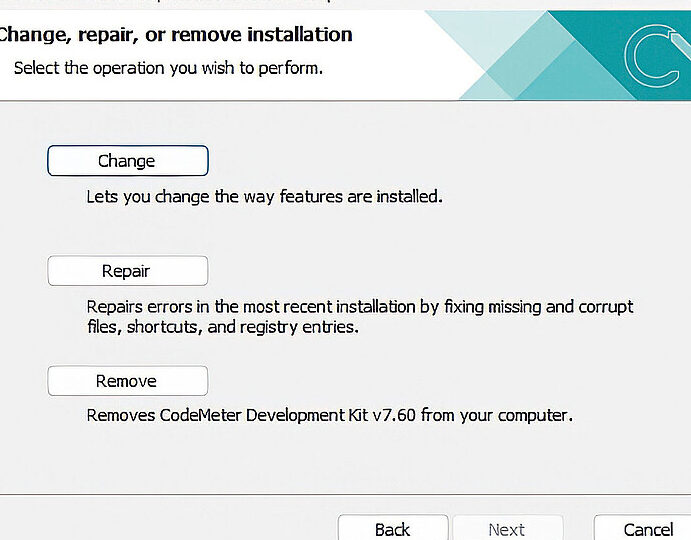Image resolution: width=691 pixels, height=540 pixels.
Task: Go Back to the previous step
Action: tap(393, 528)
